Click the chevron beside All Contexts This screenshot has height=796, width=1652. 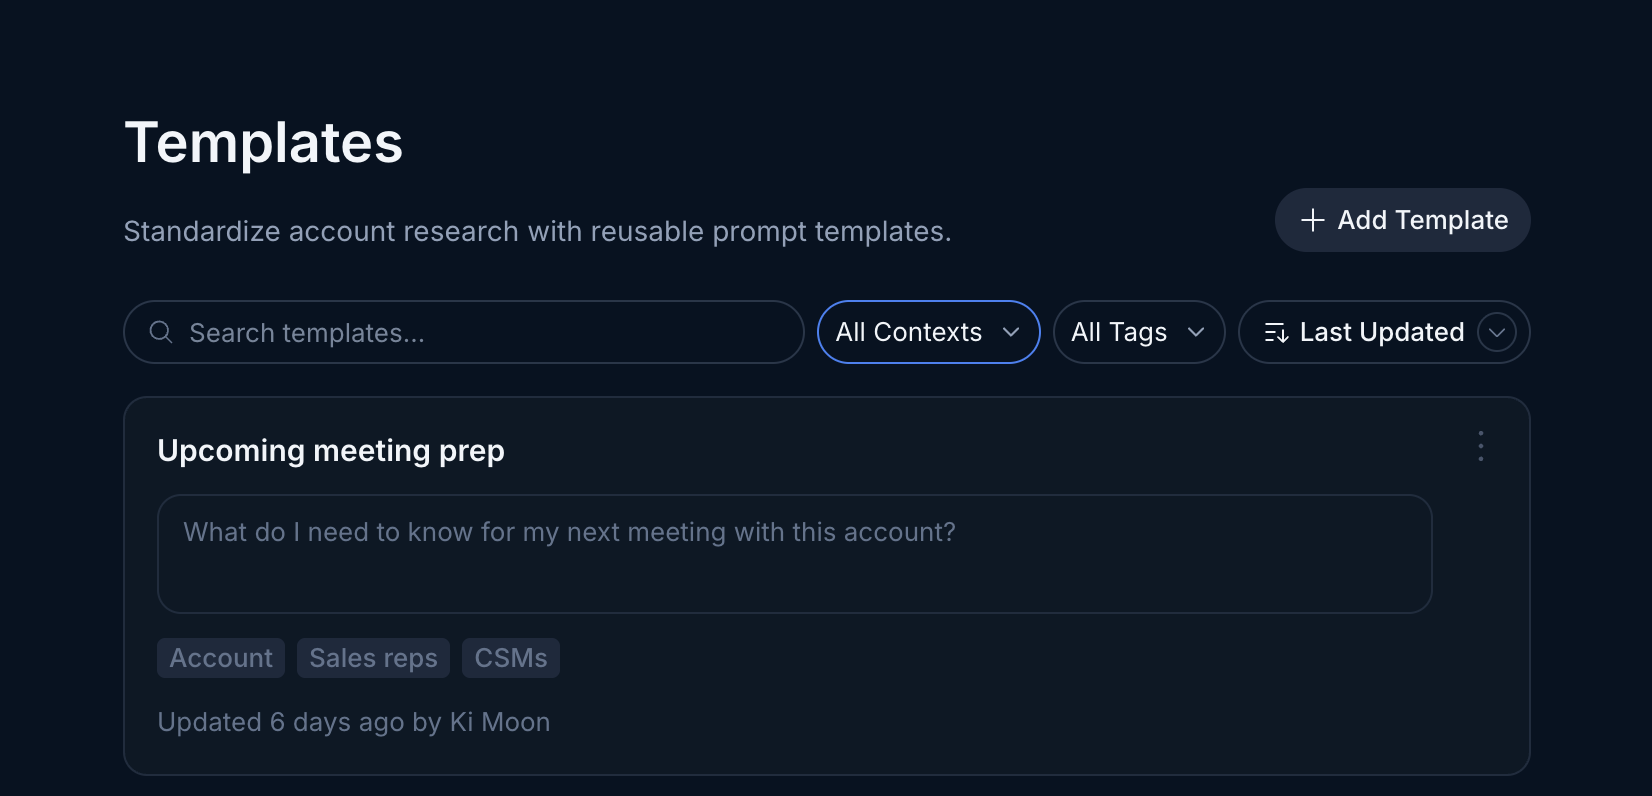tap(1011, 332)
